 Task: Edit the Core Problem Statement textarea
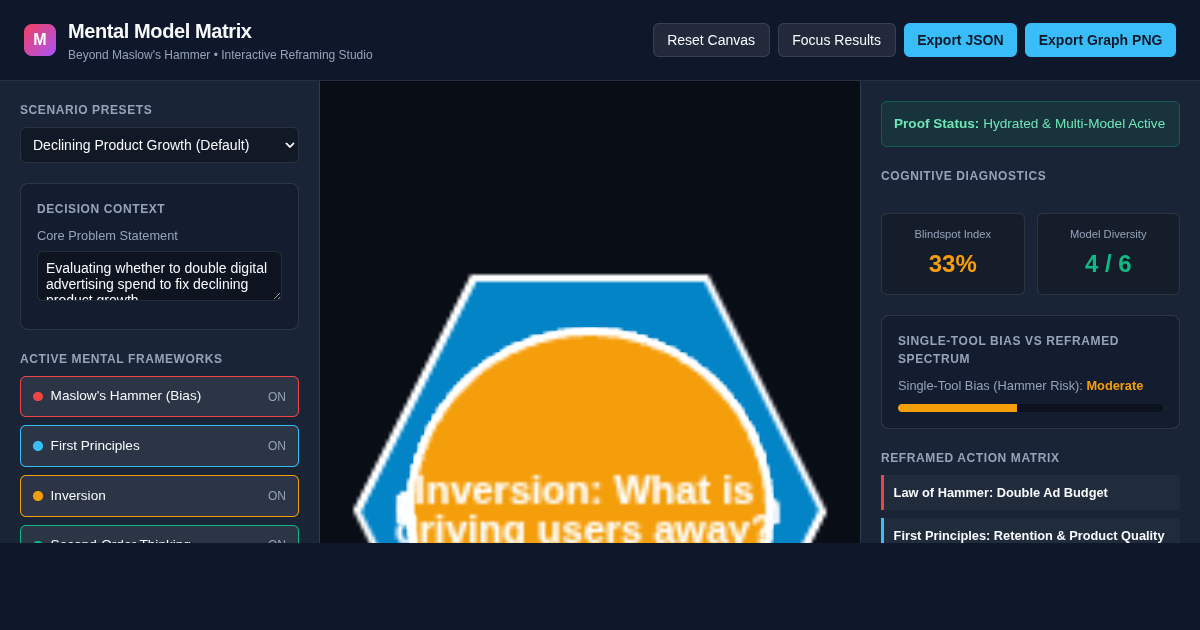click(x=159, y=276)
